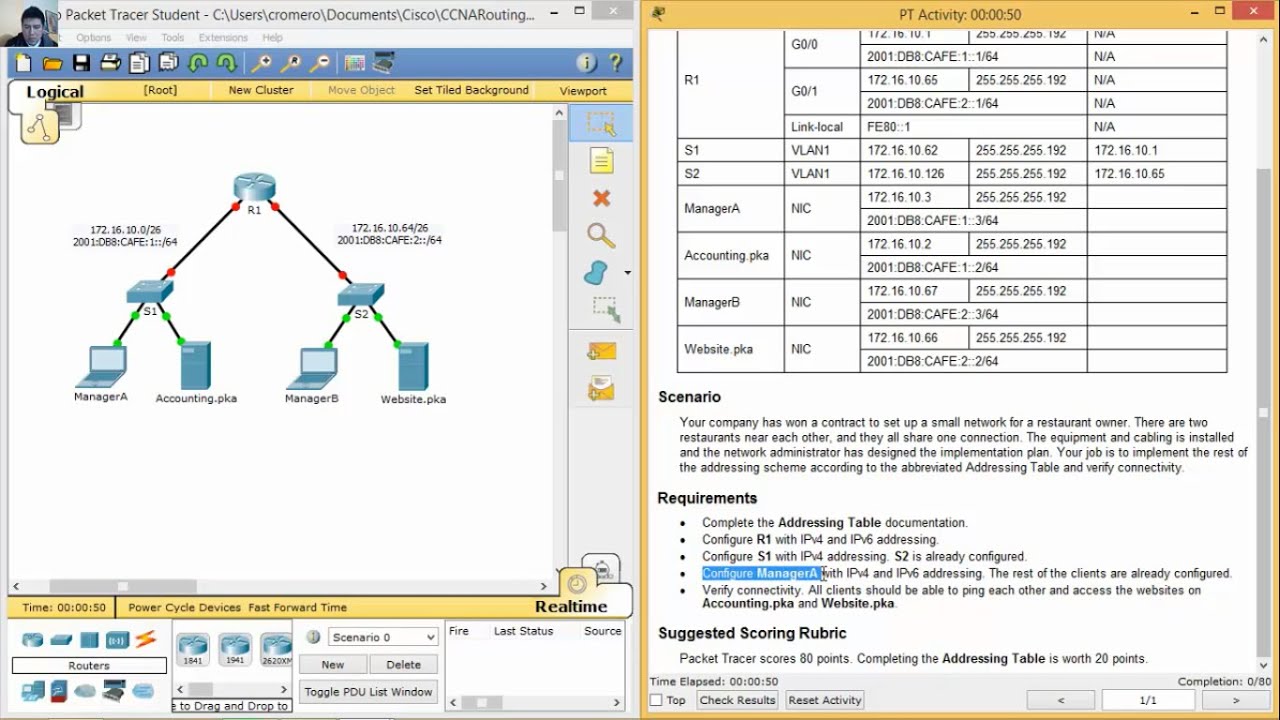The width and height of the screenshot is (1280, 720).
Task: Switch to the Logical workspace tab
Action: pos(55,92)
